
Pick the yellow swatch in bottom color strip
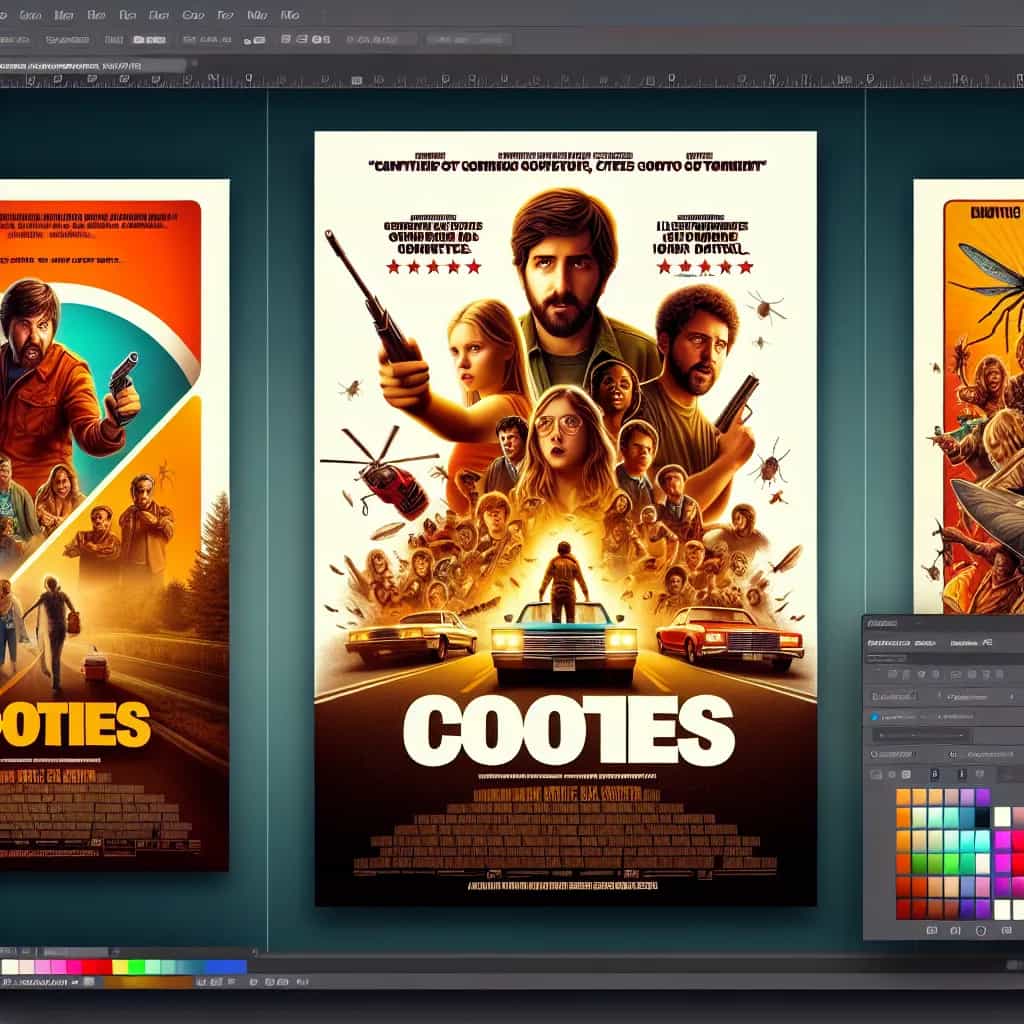[120, 967]
